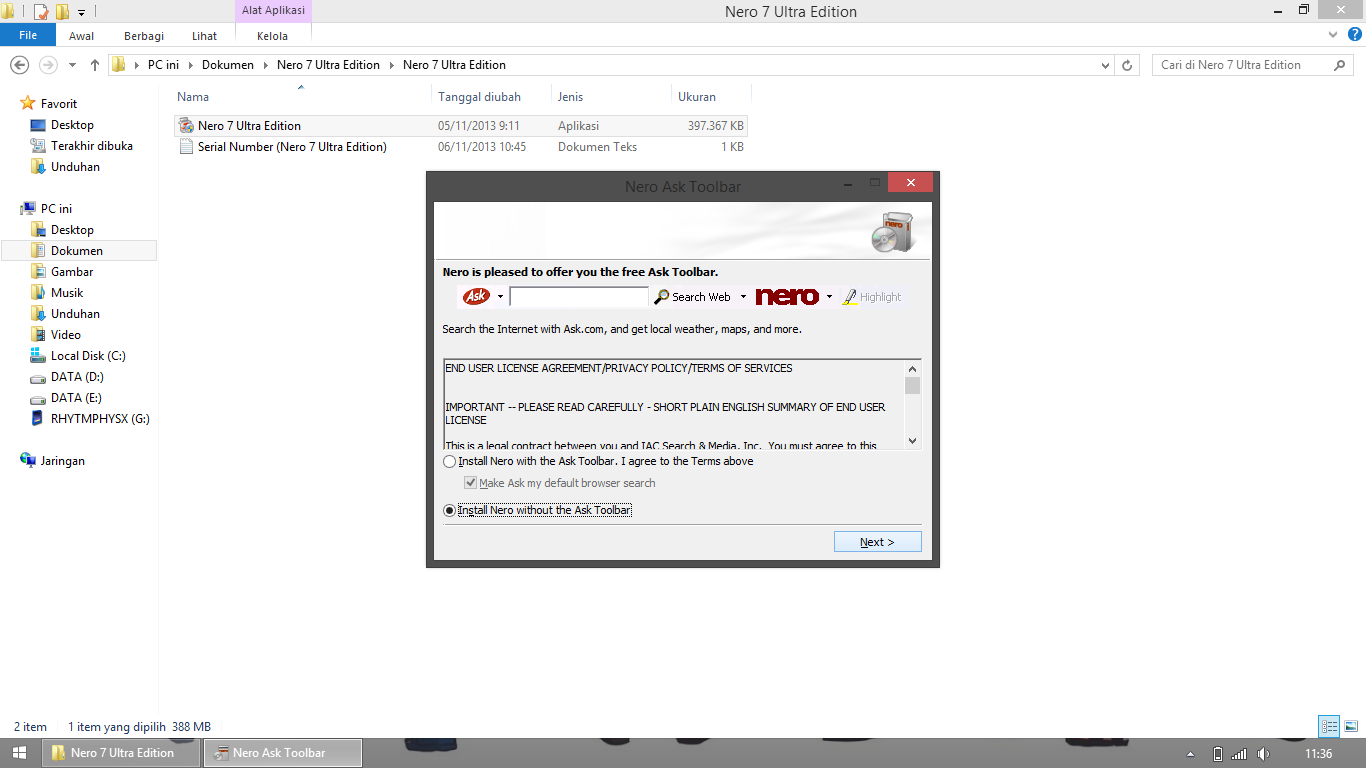Switch to Nero 7 Ultra Edition taskbar item

(x=121, y=753)
